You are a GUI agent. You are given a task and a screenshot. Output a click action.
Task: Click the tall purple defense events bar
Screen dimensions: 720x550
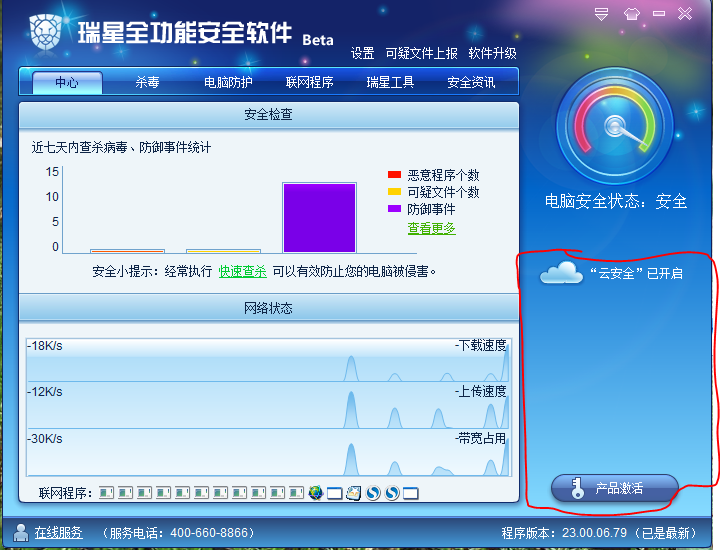point(320,218)
